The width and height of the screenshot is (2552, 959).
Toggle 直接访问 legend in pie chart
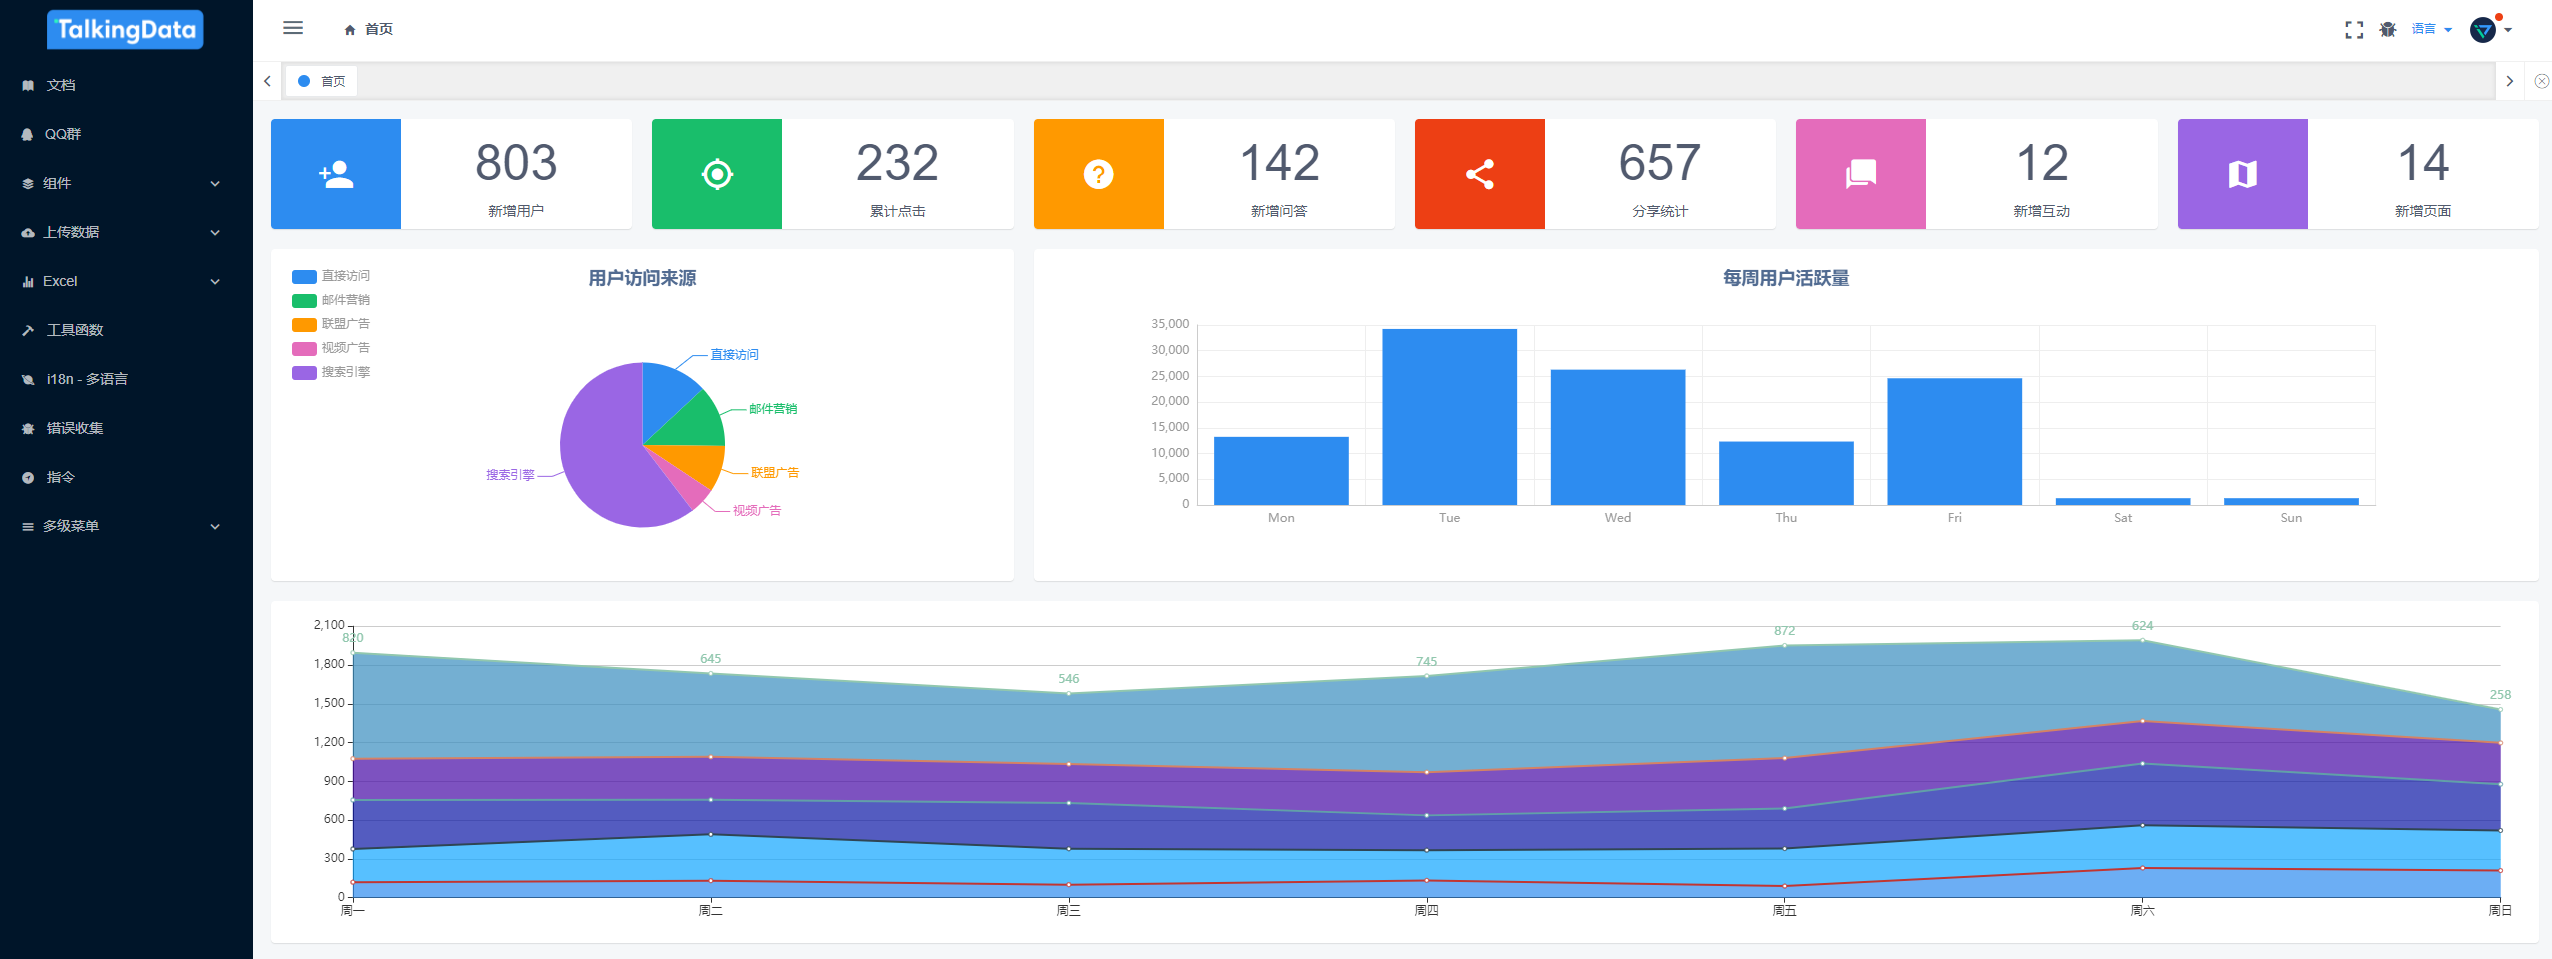pyautogui.click(x=331, y=276)
